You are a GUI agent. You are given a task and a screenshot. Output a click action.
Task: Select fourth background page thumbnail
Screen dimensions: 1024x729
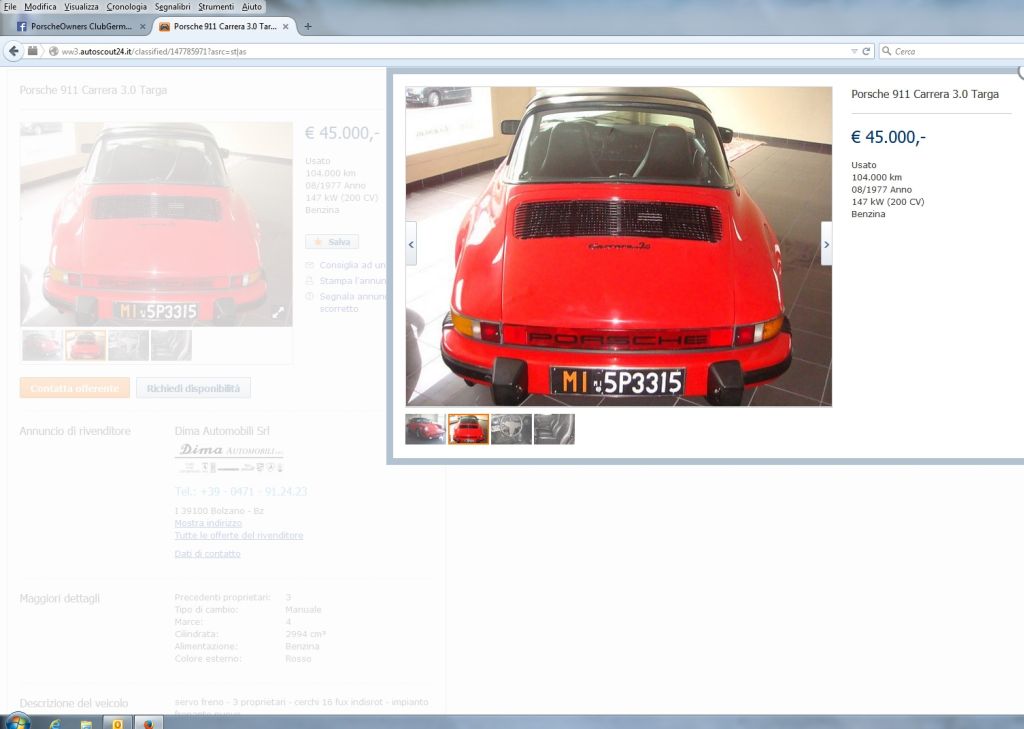click(x=171, y=345)
